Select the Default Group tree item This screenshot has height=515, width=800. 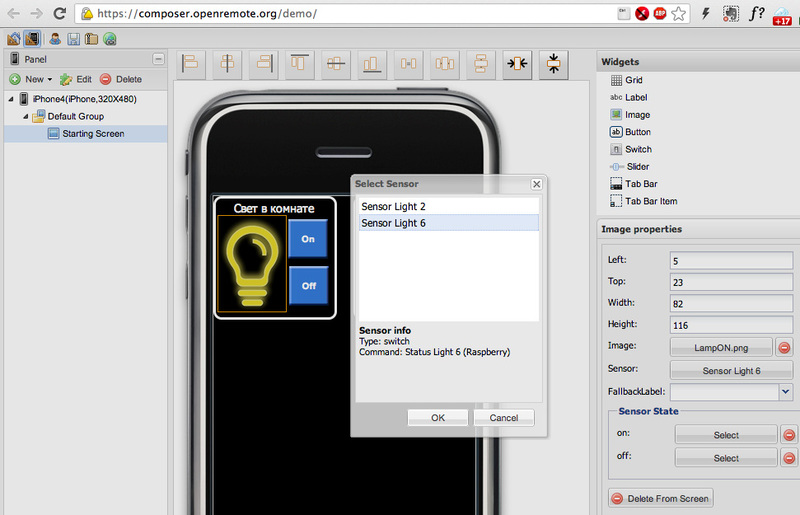[68, 116]
